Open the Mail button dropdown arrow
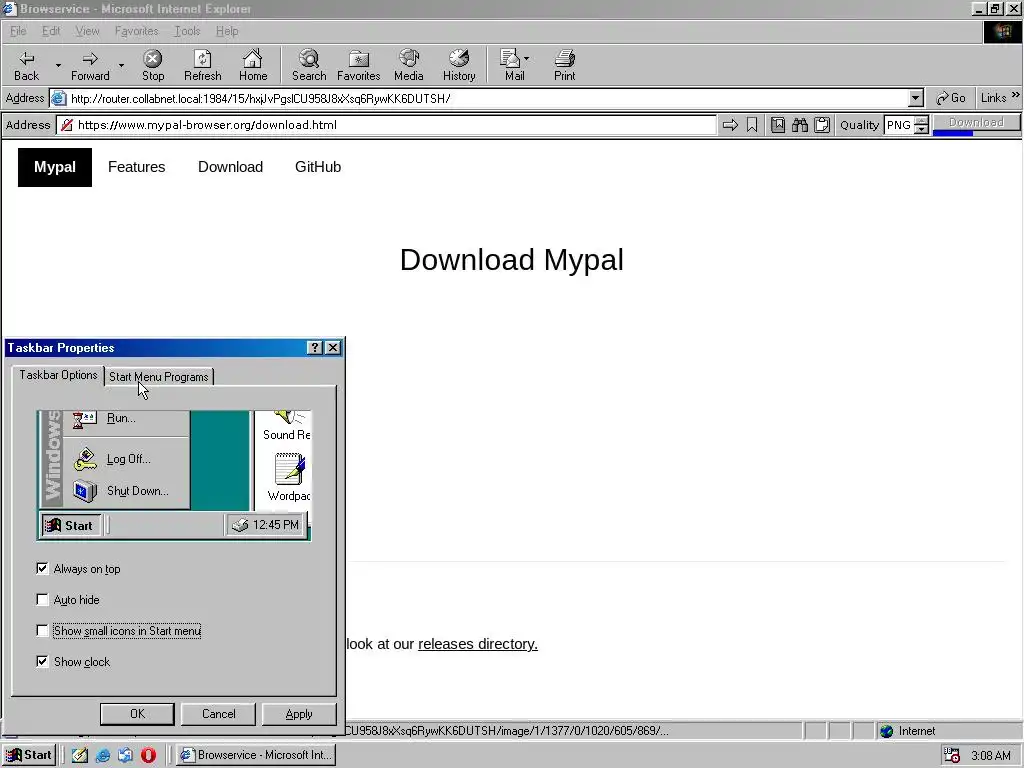Screen dimensions: 1024x768 pos(526,58)
